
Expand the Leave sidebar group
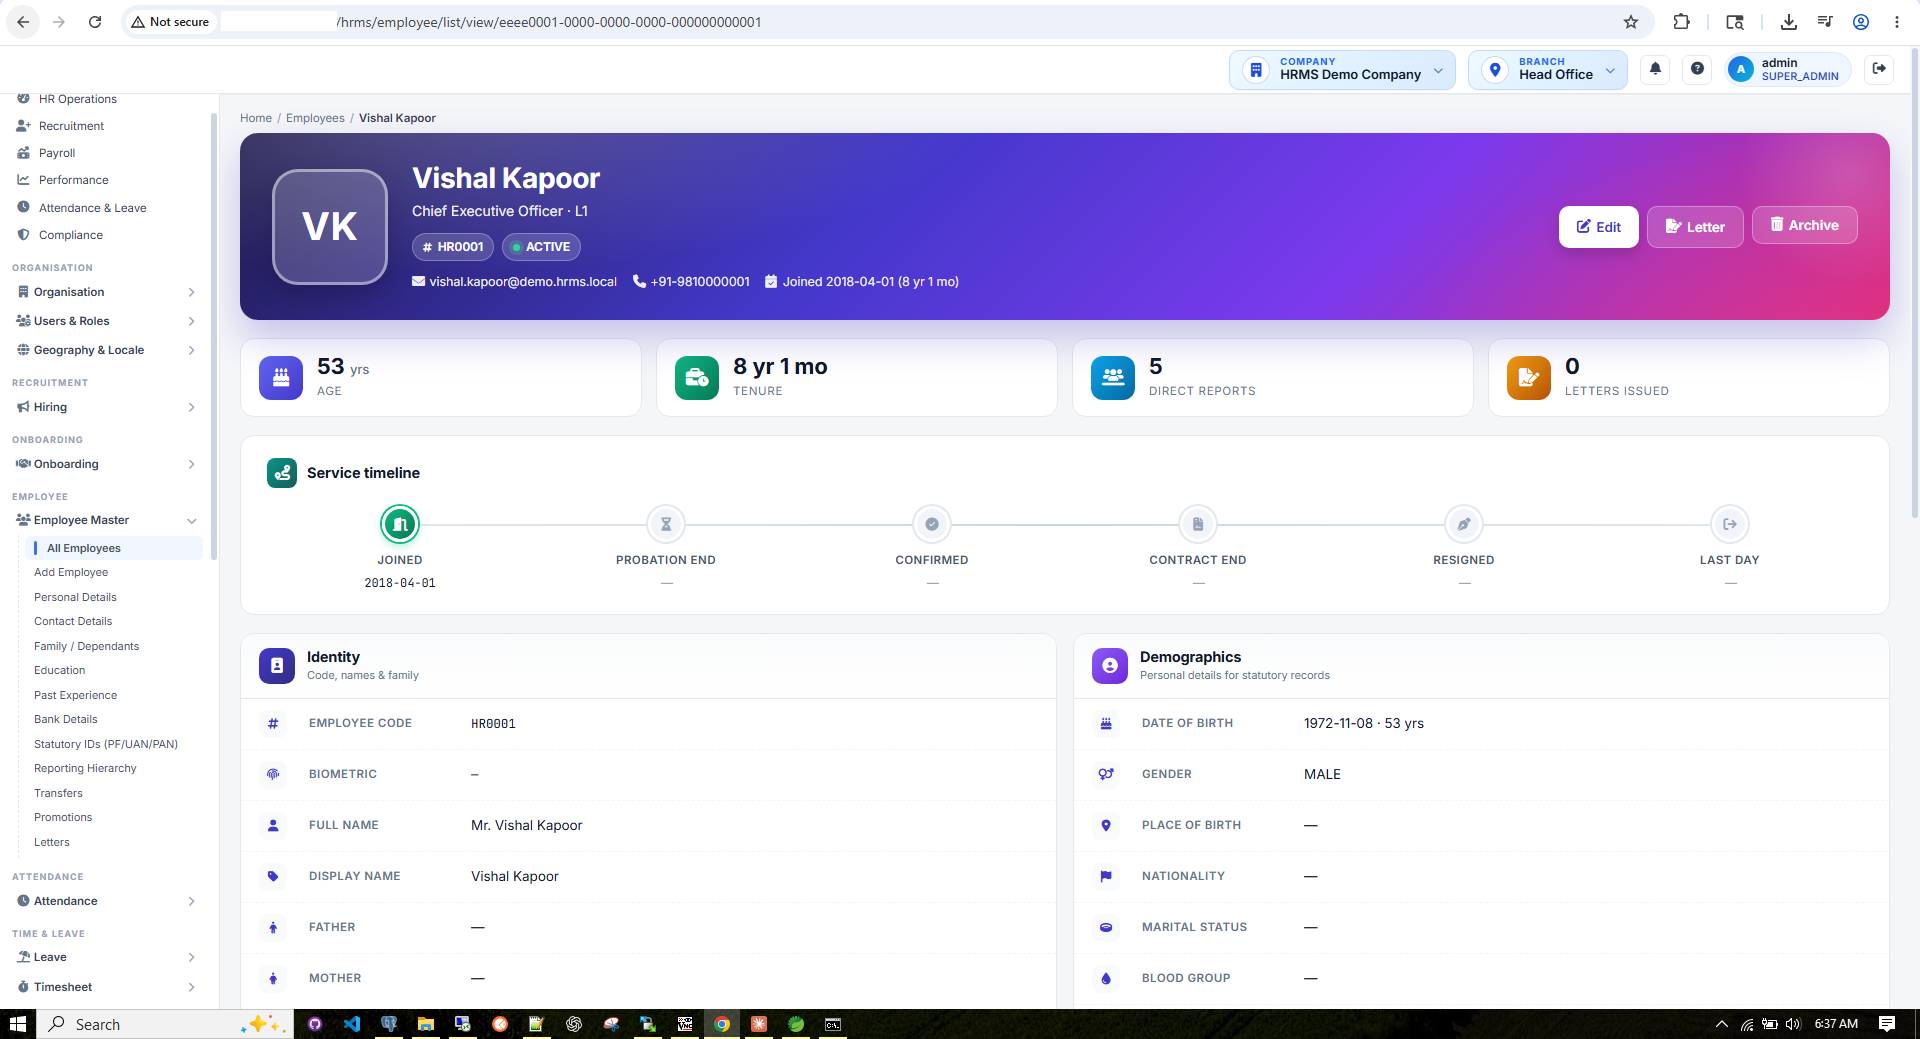click(105, 957)
